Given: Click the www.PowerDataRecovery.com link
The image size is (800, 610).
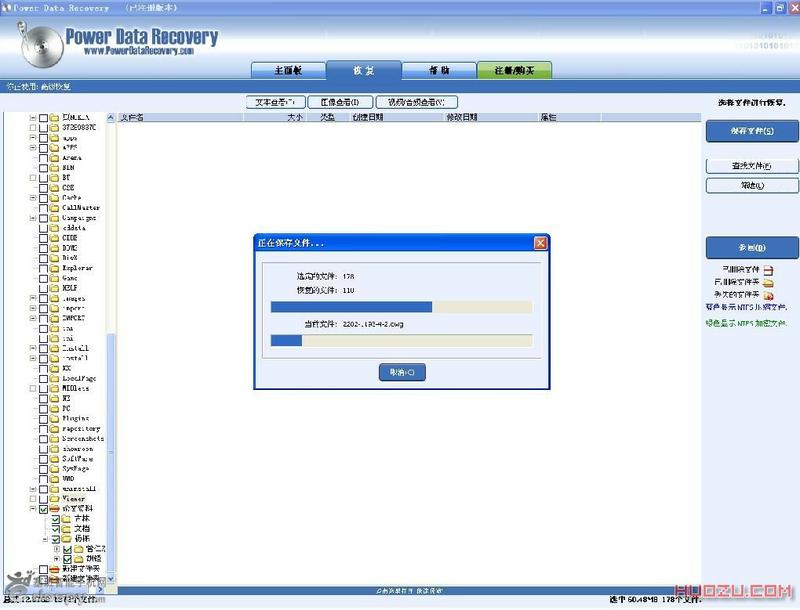Looking at the screenshot, I should (139, 51).
